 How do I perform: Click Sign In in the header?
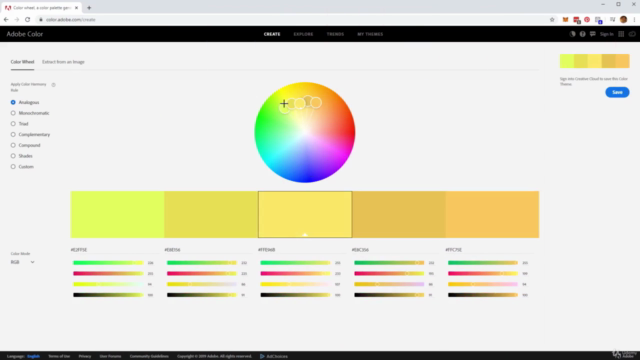point(607,34)
